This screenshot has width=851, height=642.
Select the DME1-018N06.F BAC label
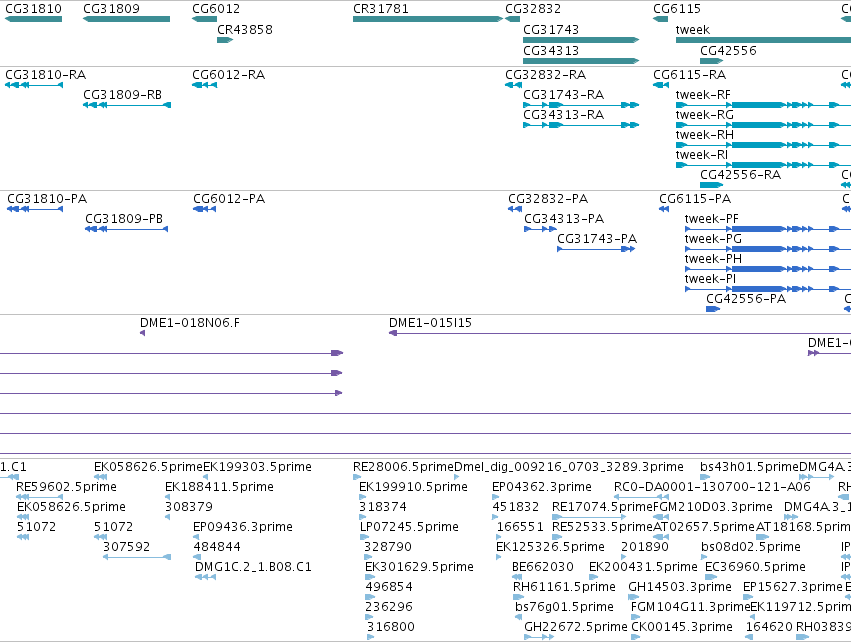[189, 323]
